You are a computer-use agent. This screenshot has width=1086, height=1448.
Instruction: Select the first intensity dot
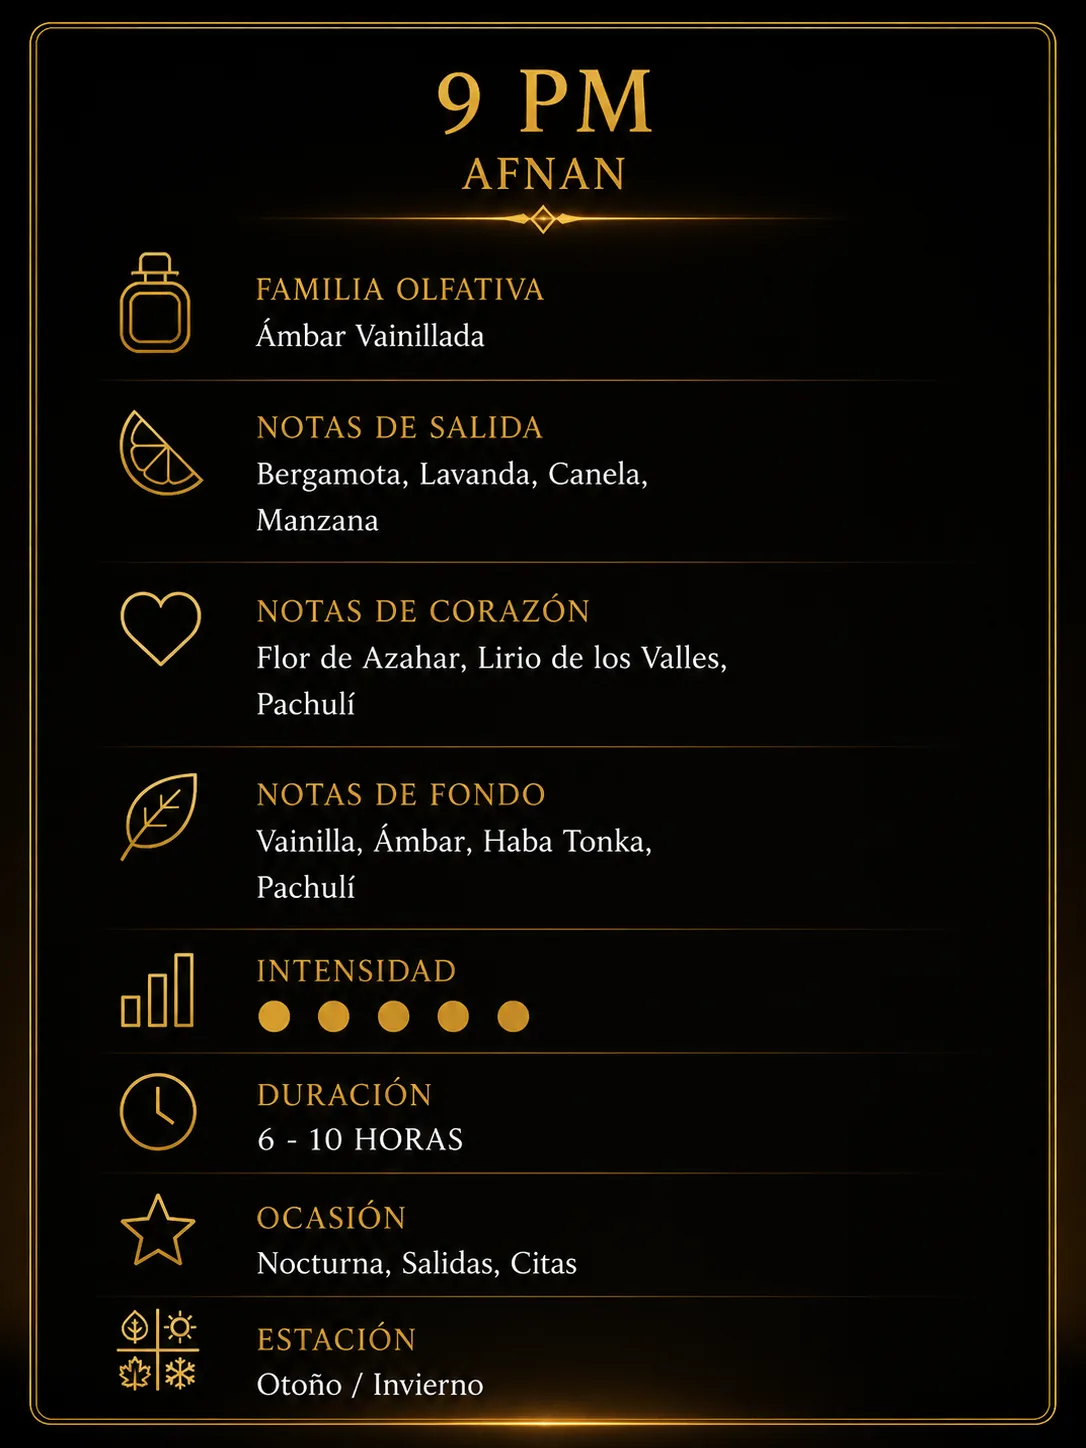coord(274,1016)
